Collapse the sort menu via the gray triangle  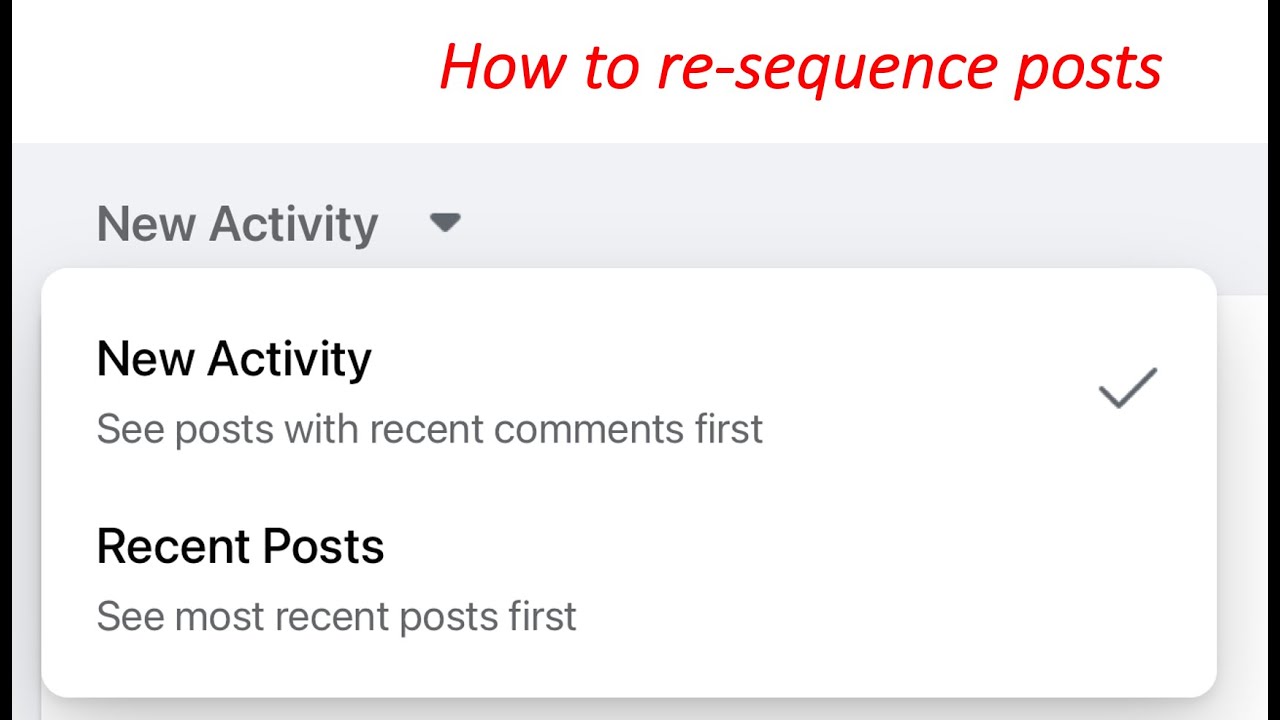[x=445, y=222]
